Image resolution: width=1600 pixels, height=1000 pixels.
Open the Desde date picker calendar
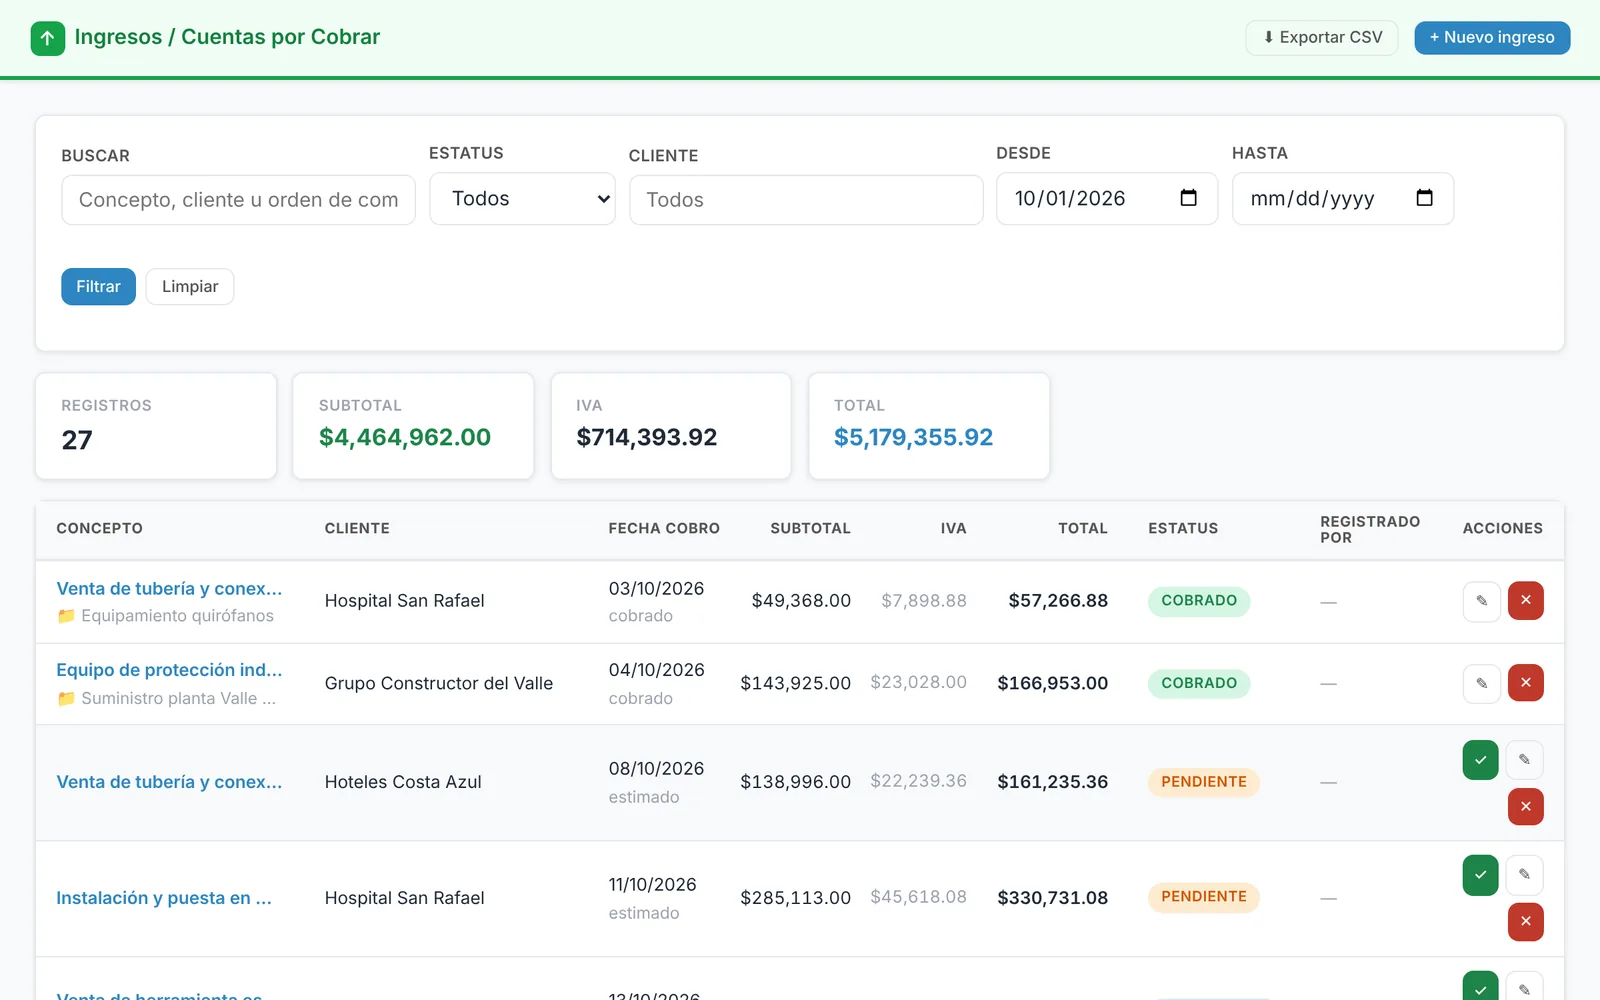click(x=1188, y=198)
